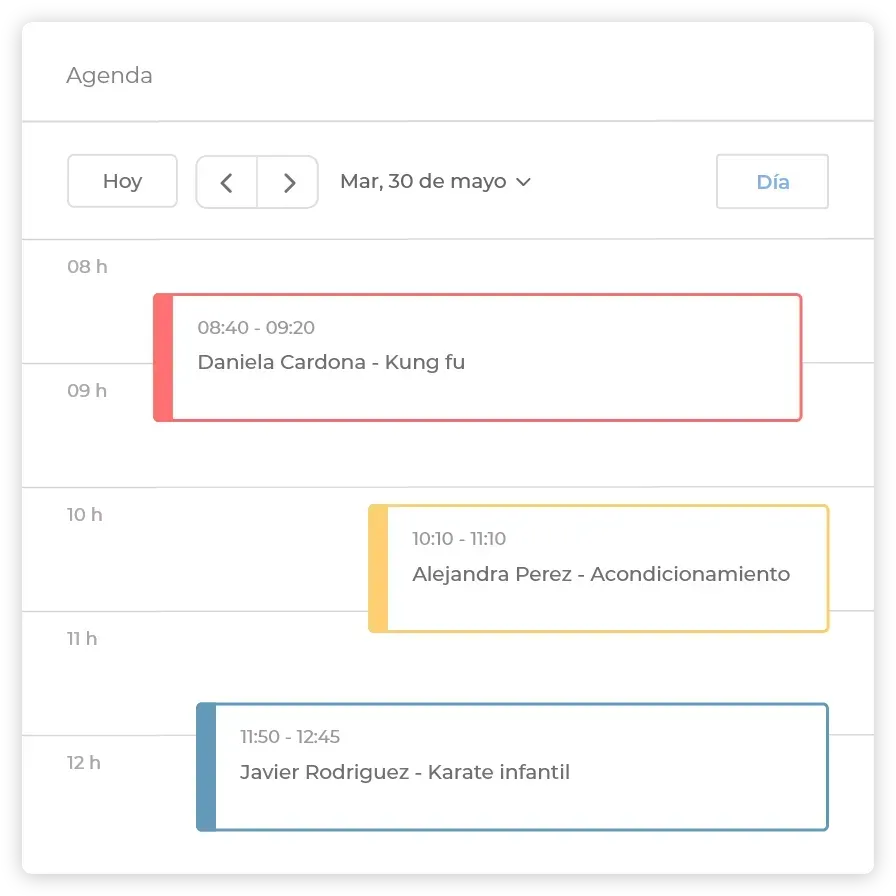Click the red color bar of Kung fu event
The image size is (896, 896).
163,358
